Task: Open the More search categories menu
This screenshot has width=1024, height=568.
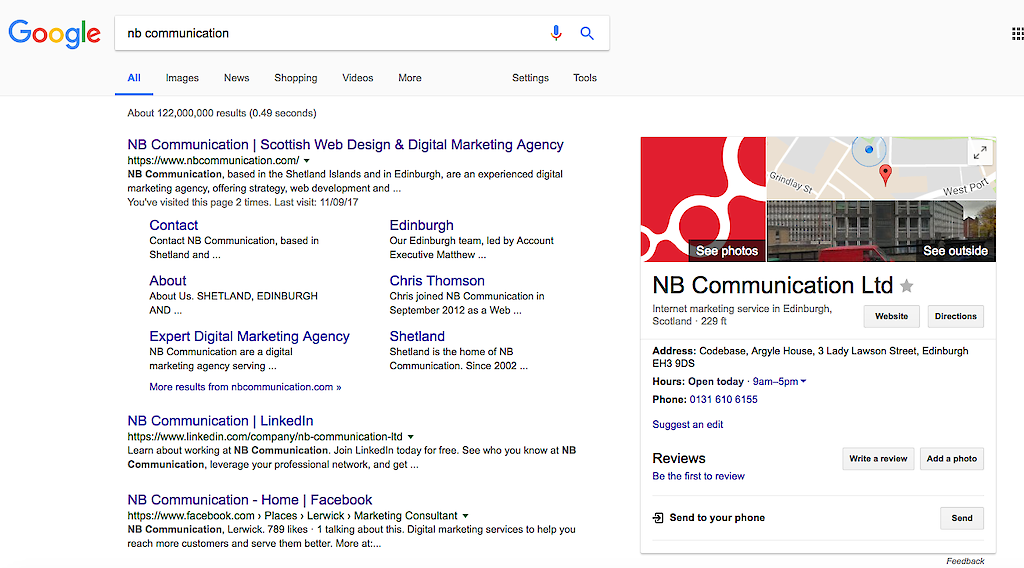Action: 409,78
